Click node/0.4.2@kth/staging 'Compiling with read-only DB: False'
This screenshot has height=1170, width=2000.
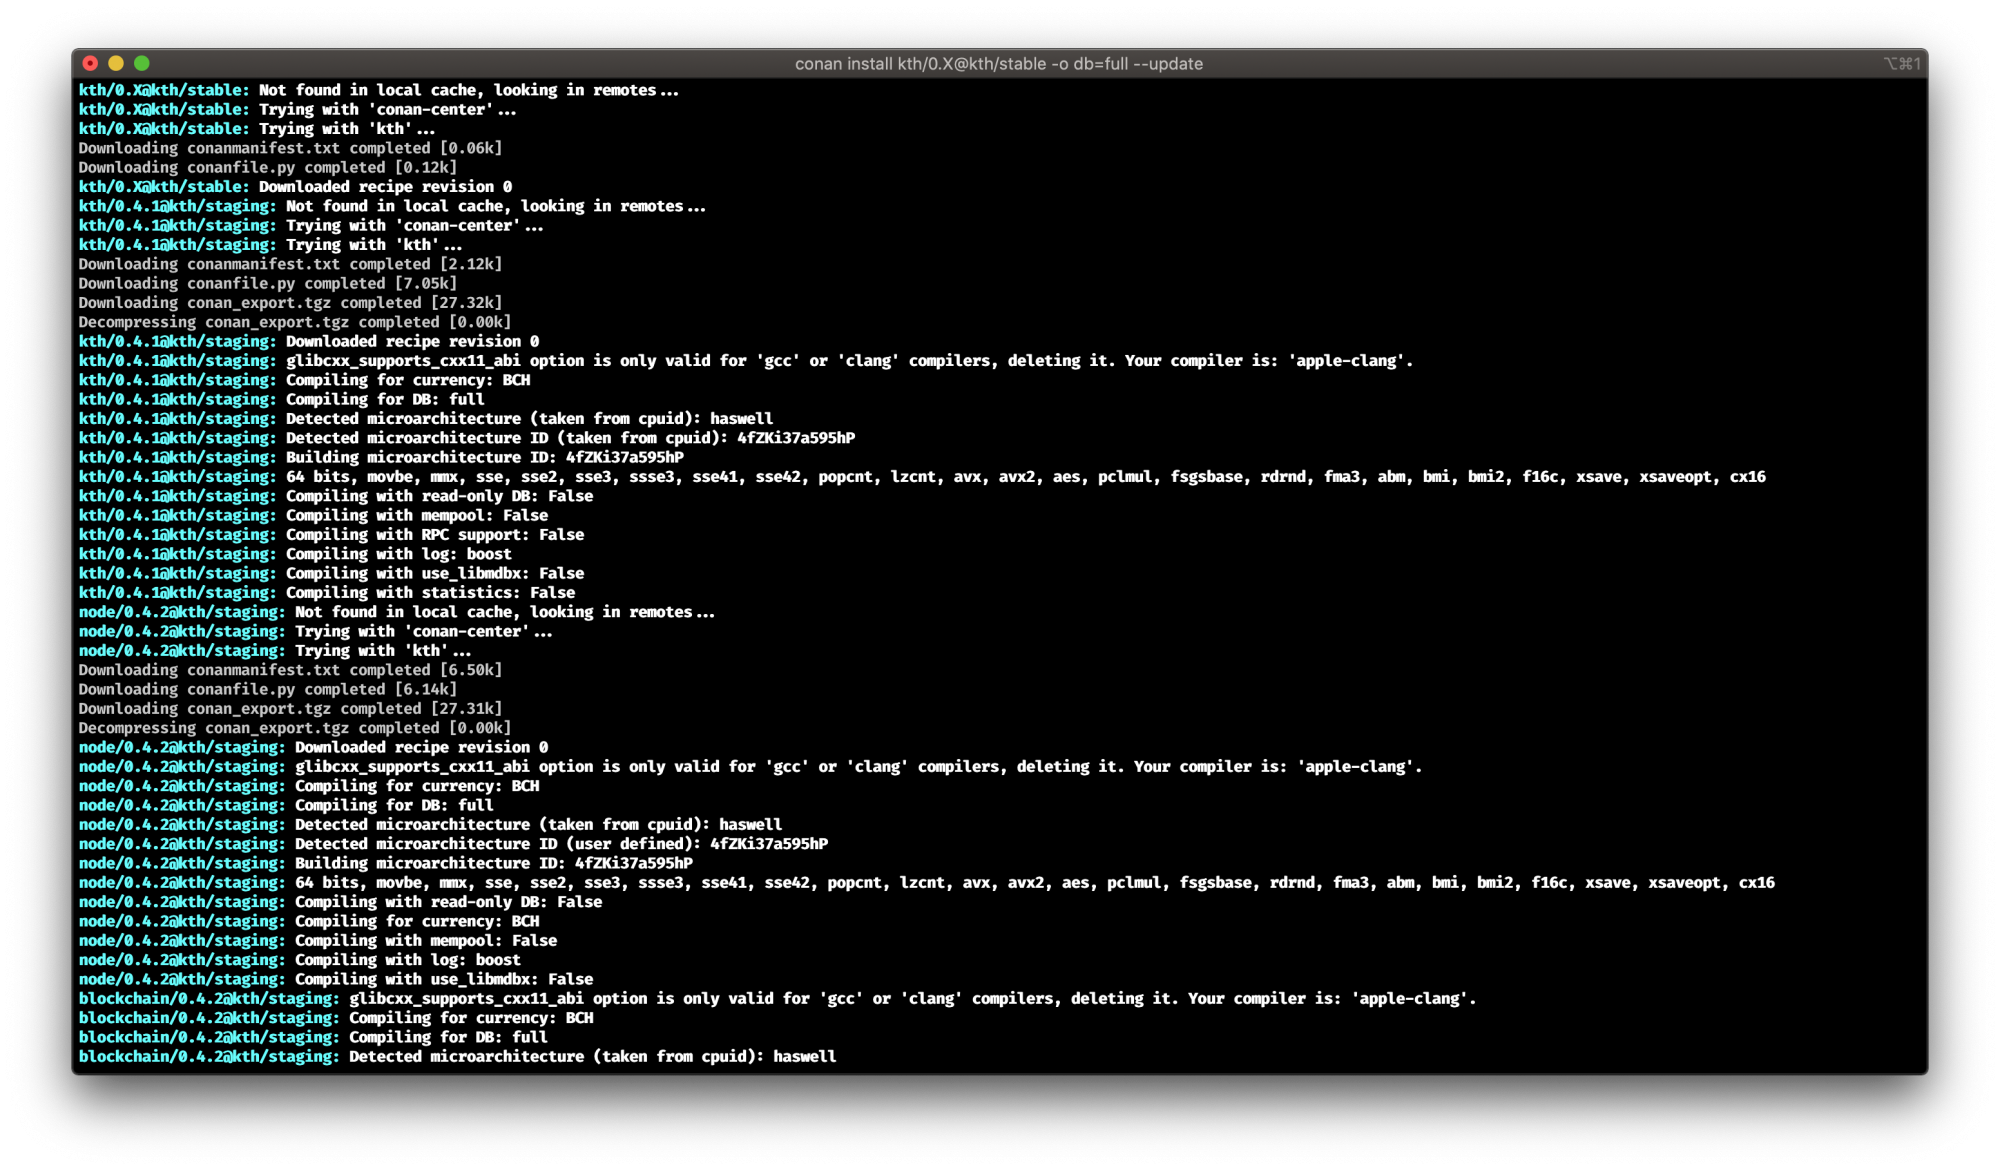pos(341,902)
